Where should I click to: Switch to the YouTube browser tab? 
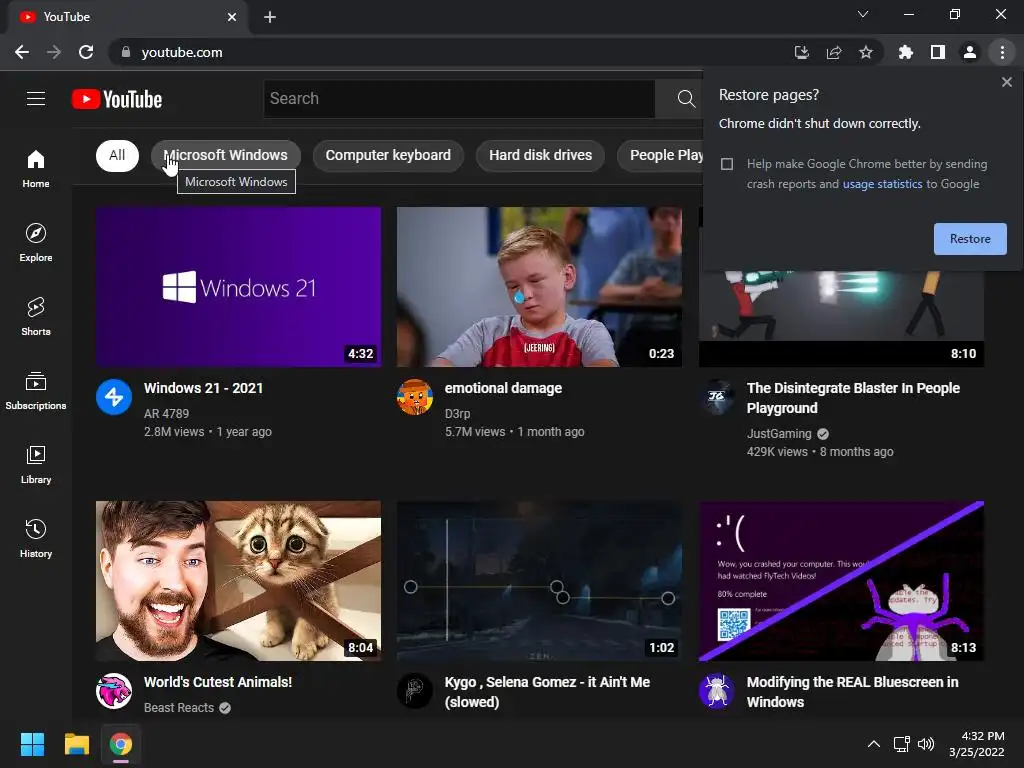[x=127, y=17]
